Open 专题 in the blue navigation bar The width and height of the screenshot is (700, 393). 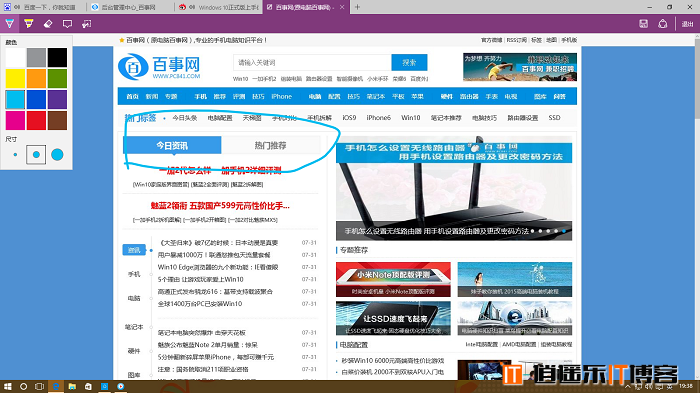[x=171, y=96]
